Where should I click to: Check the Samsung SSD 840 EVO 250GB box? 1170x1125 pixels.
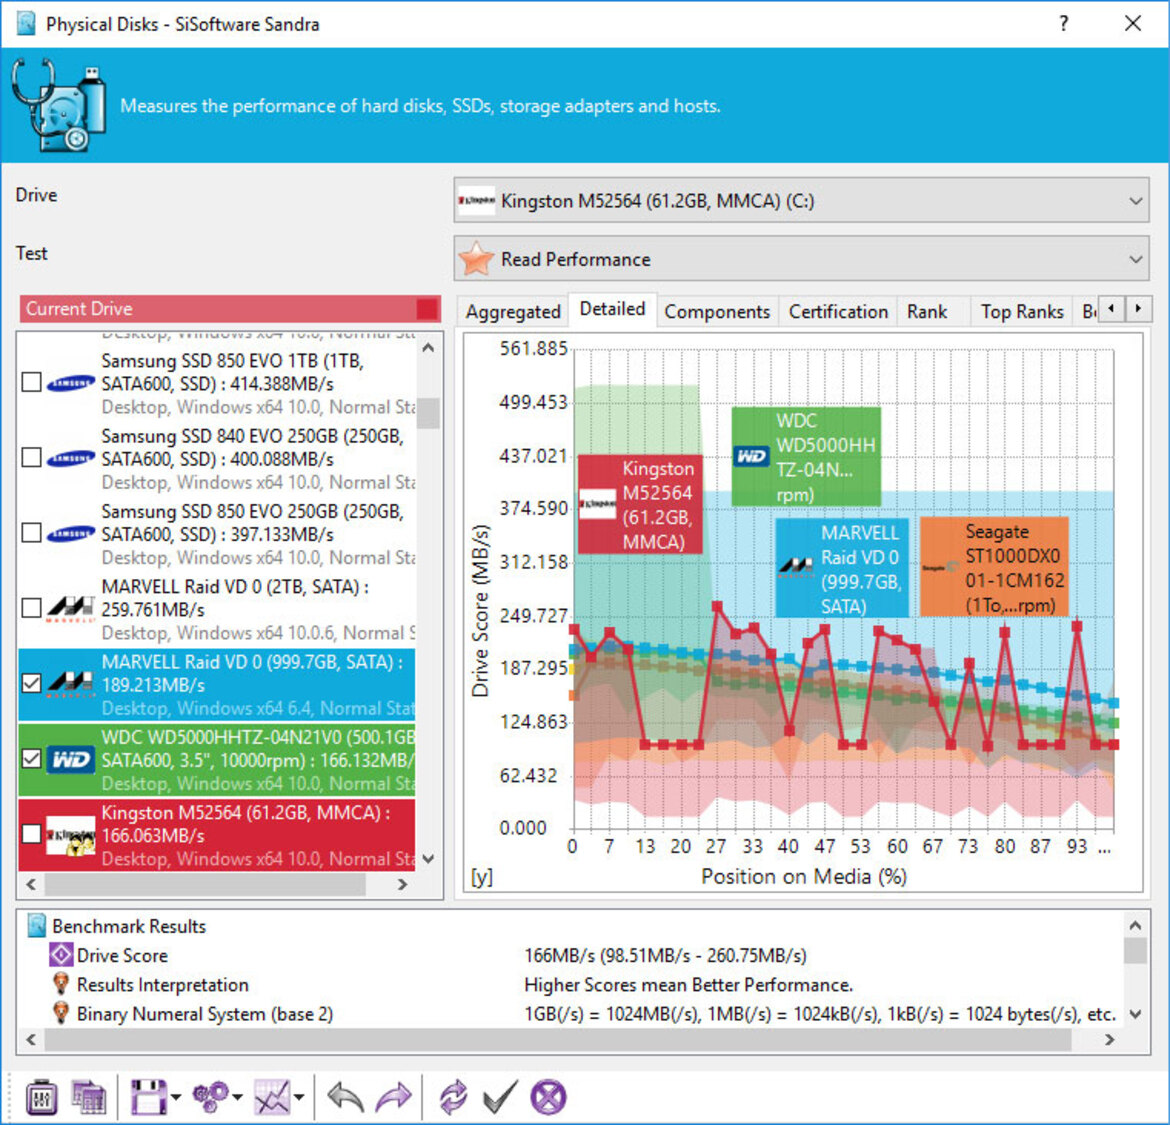pos(31,457)
